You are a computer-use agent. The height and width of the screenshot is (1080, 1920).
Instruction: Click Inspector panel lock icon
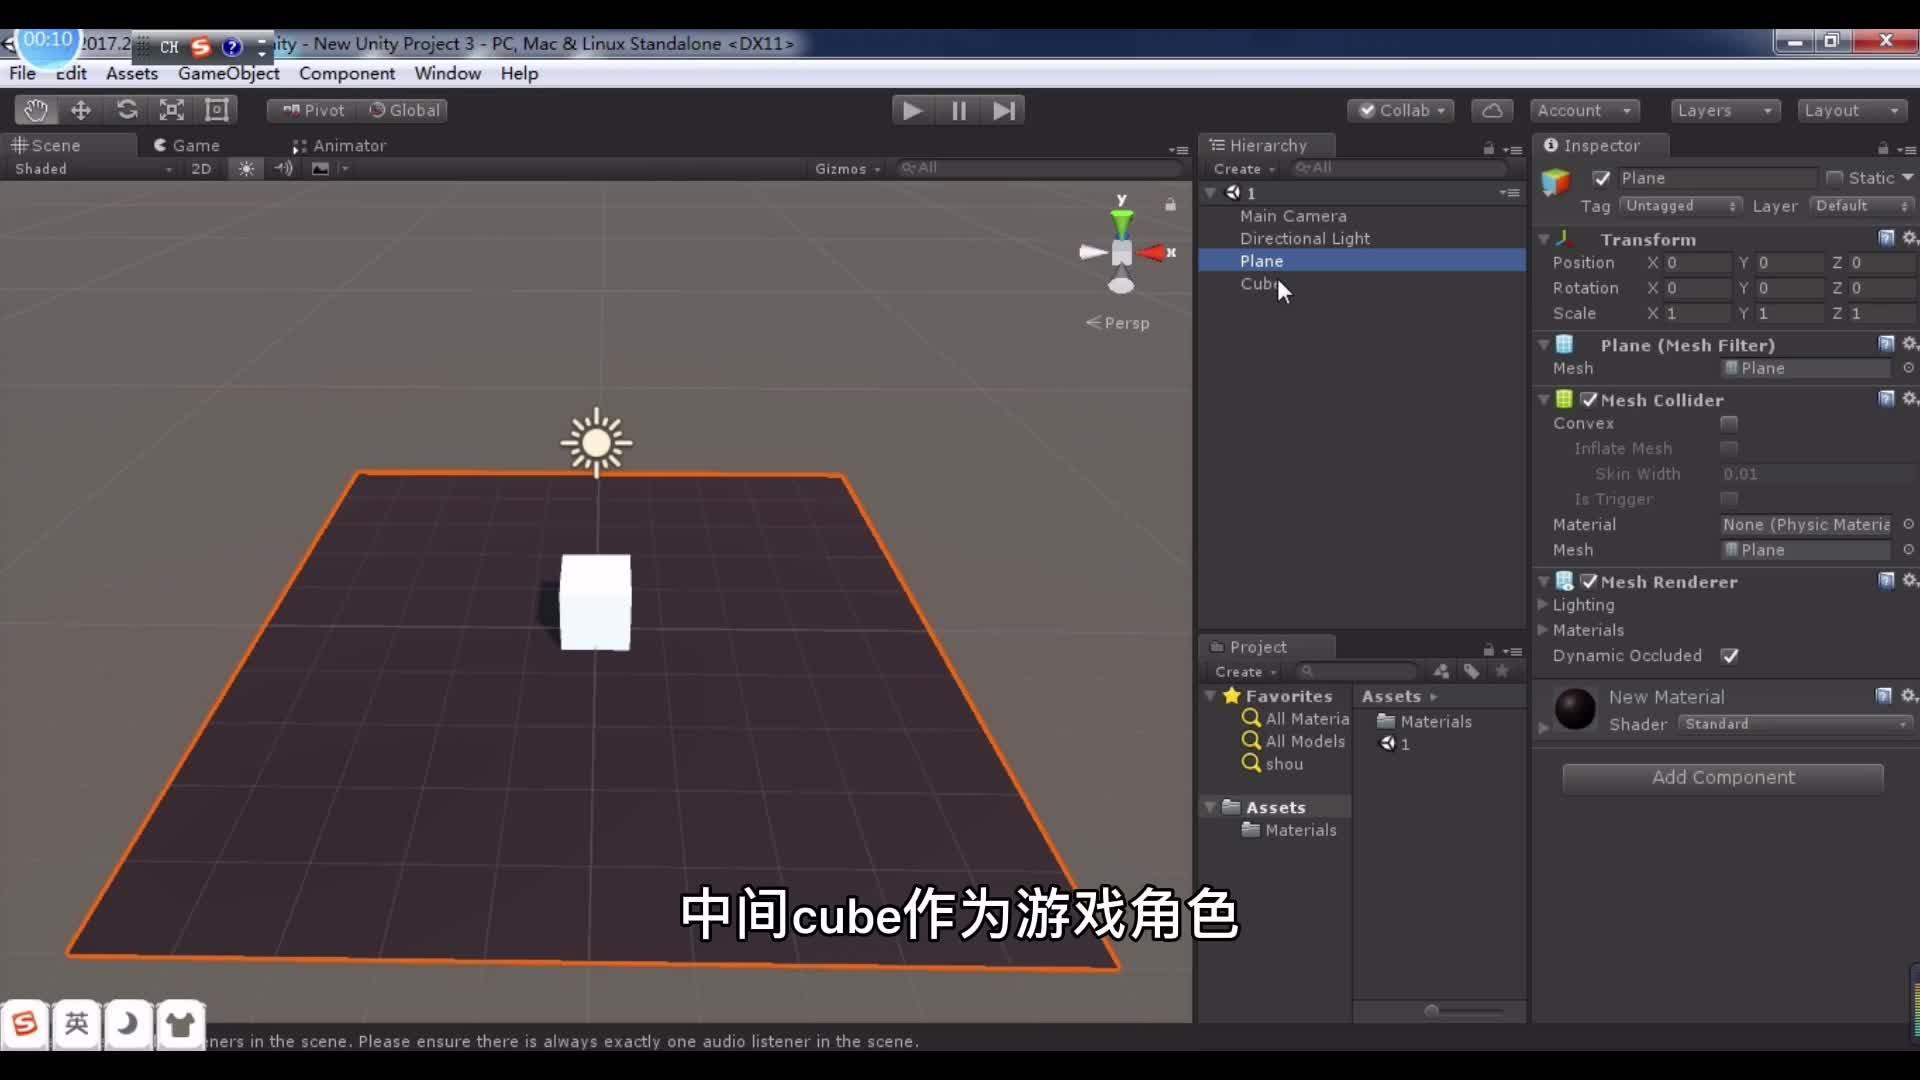point(1883,148)
